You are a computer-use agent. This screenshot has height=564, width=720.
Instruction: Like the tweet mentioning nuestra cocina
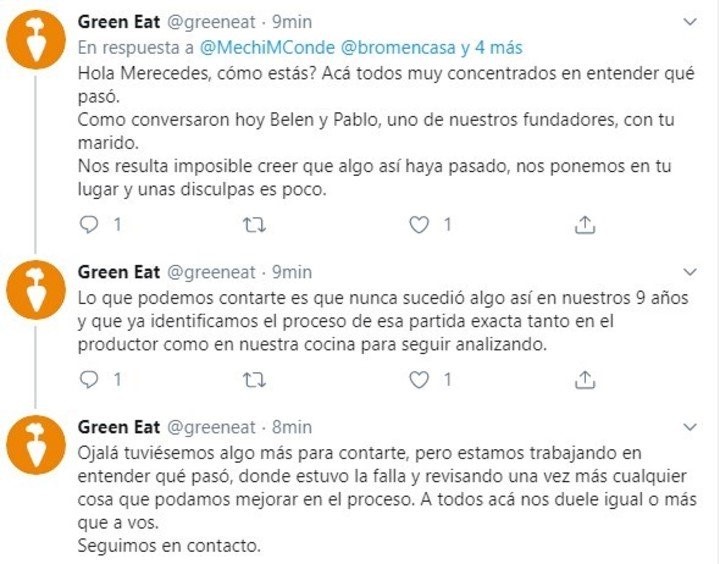tap(421, 379)
